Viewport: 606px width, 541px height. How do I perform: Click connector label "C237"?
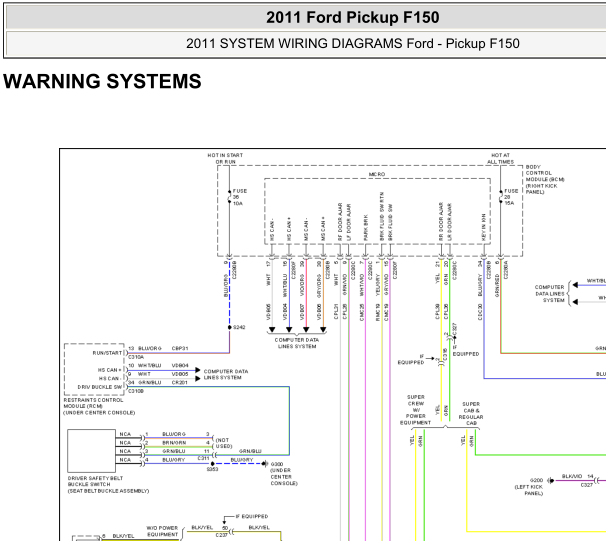pos(221,535)
